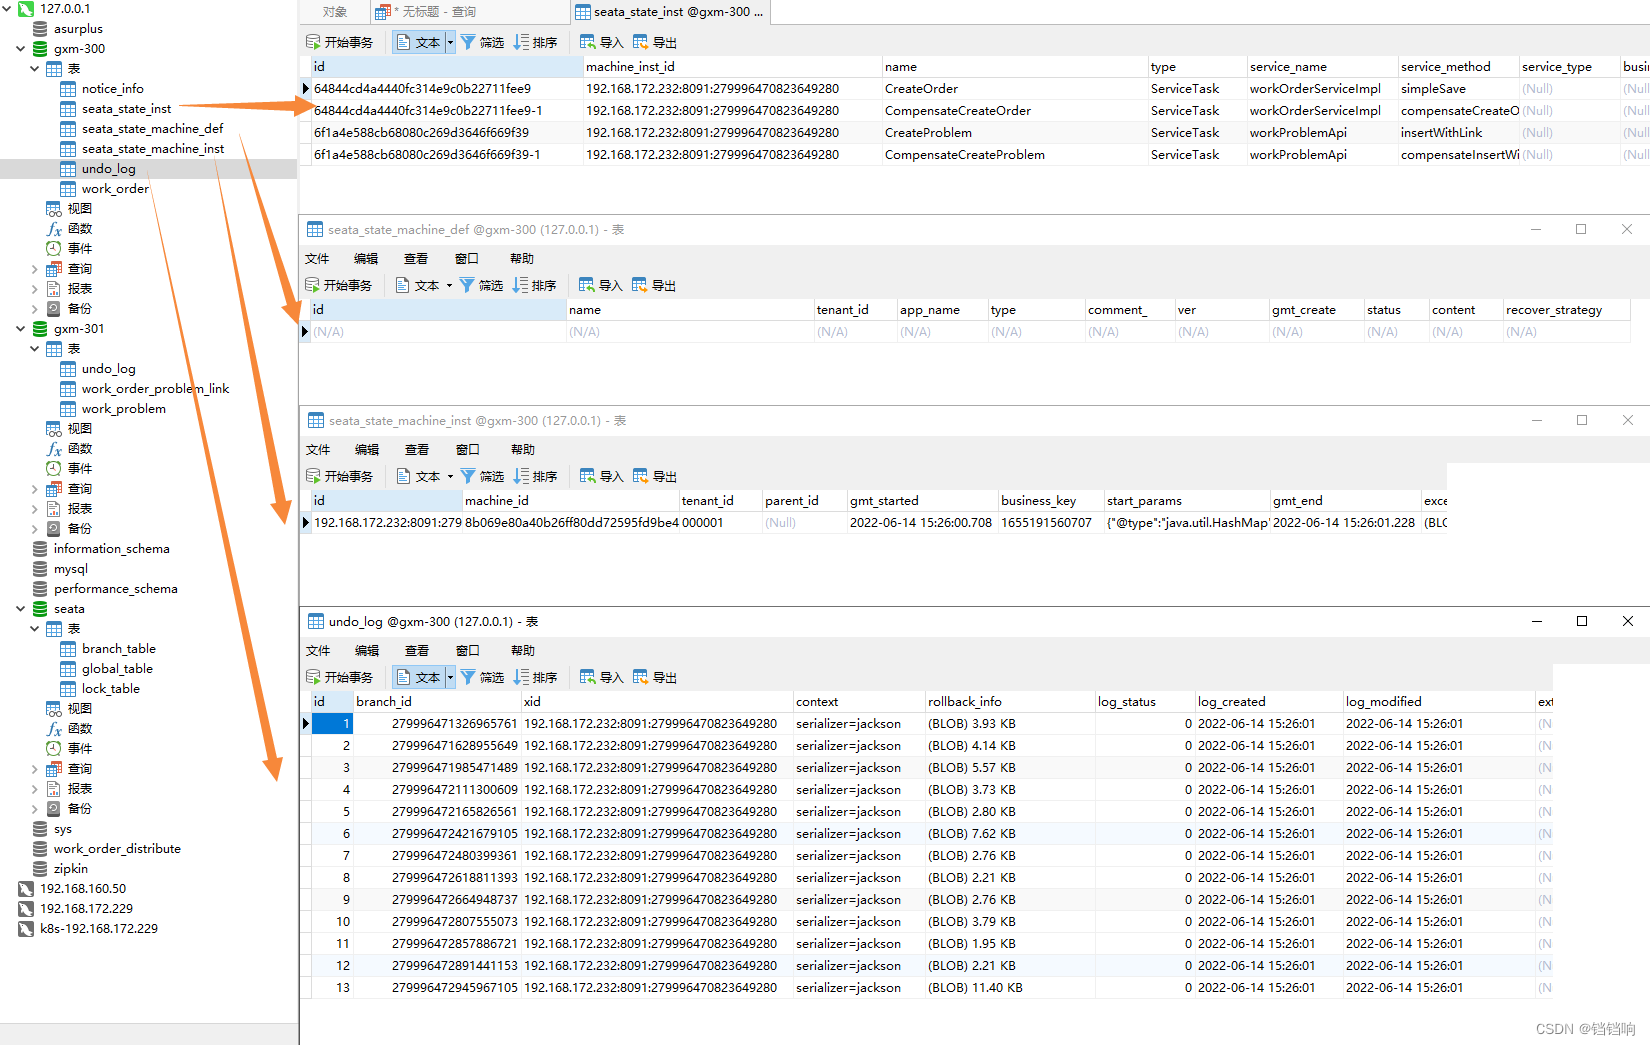Click export in seata_state_machine_def window toolbar
This screenshot has height=1045, width=1650.
point(654,285)
